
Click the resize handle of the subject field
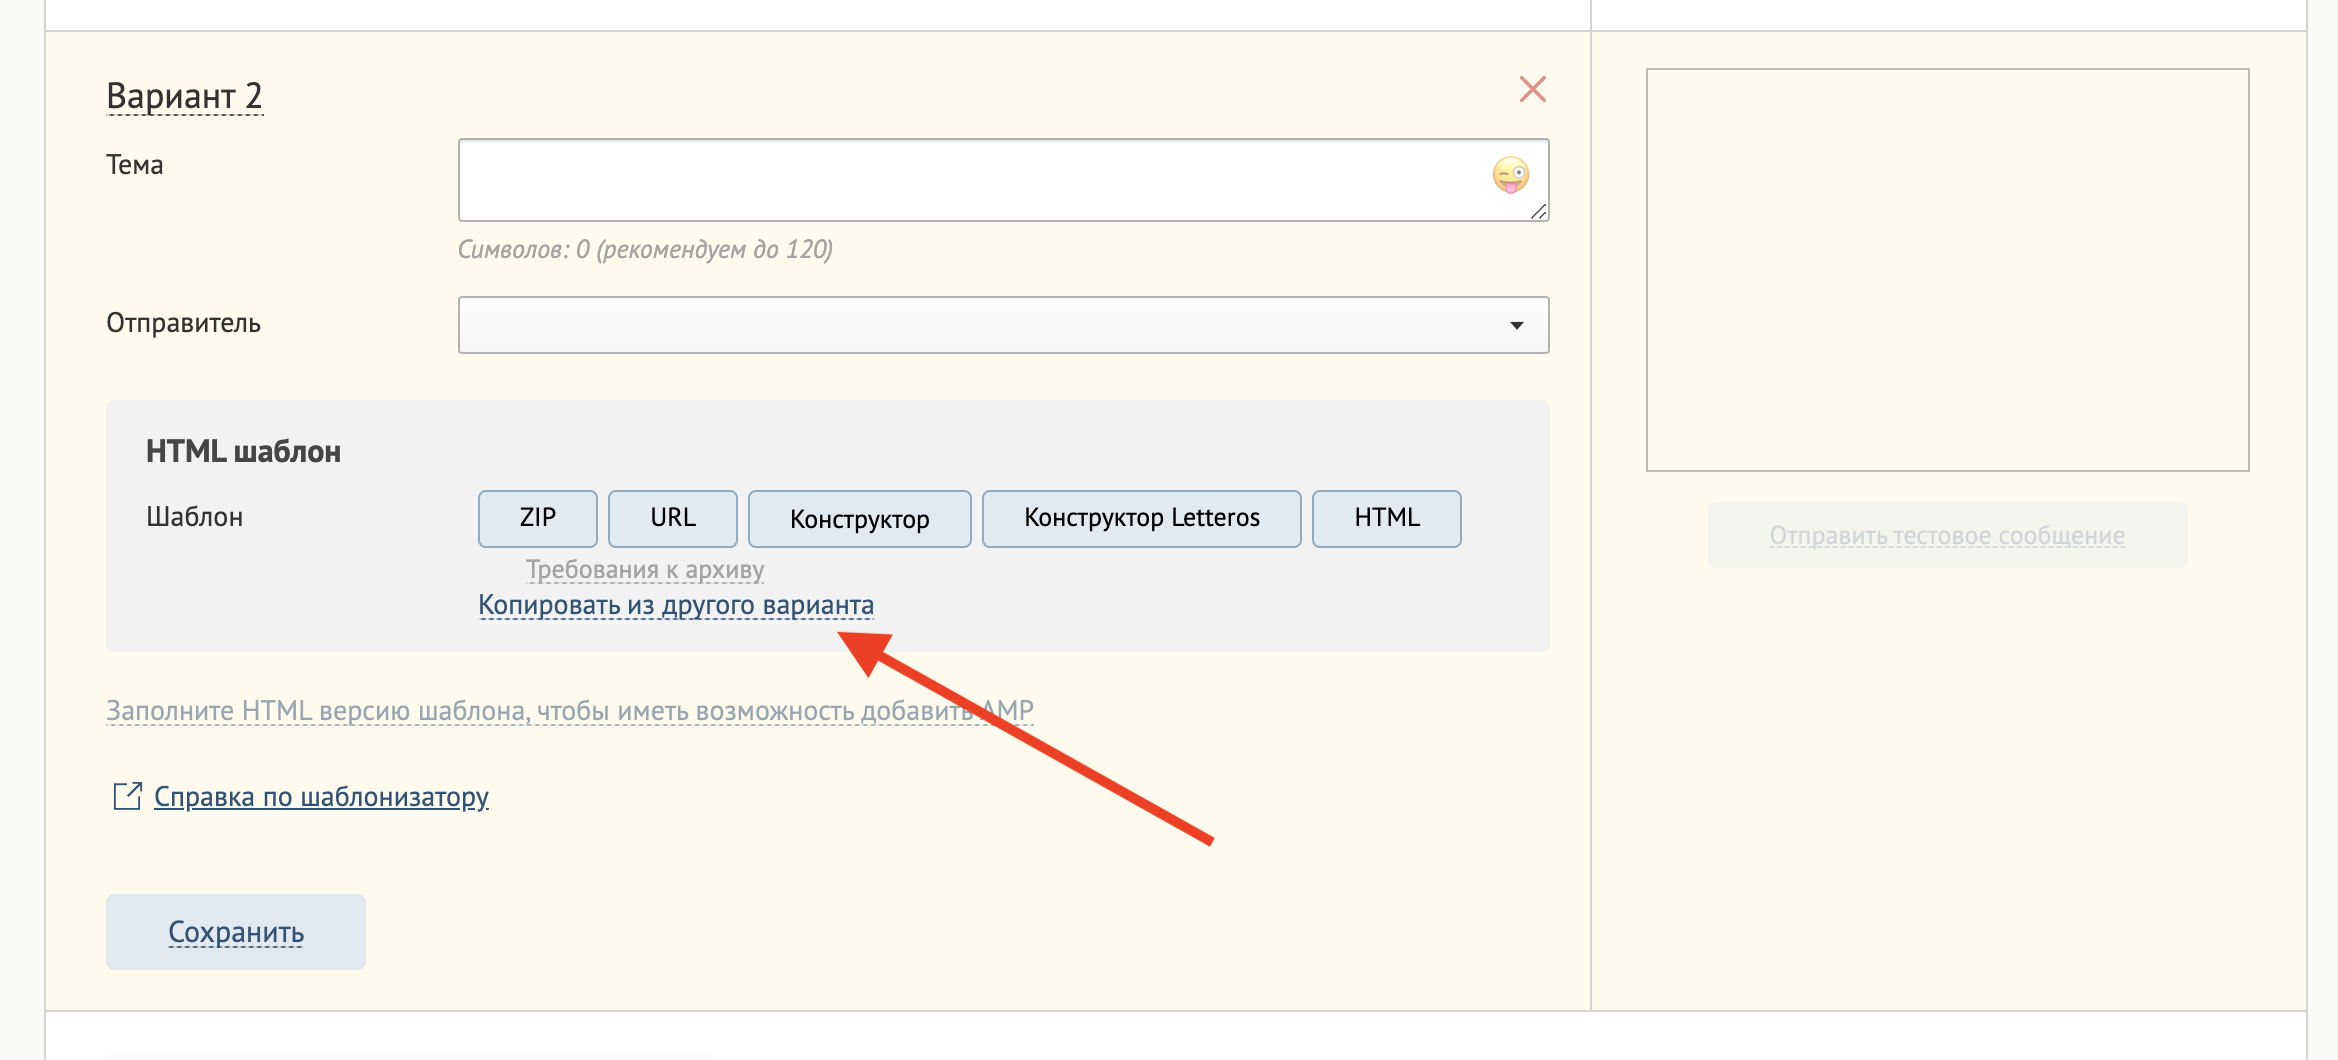[x=1538, y=211]
